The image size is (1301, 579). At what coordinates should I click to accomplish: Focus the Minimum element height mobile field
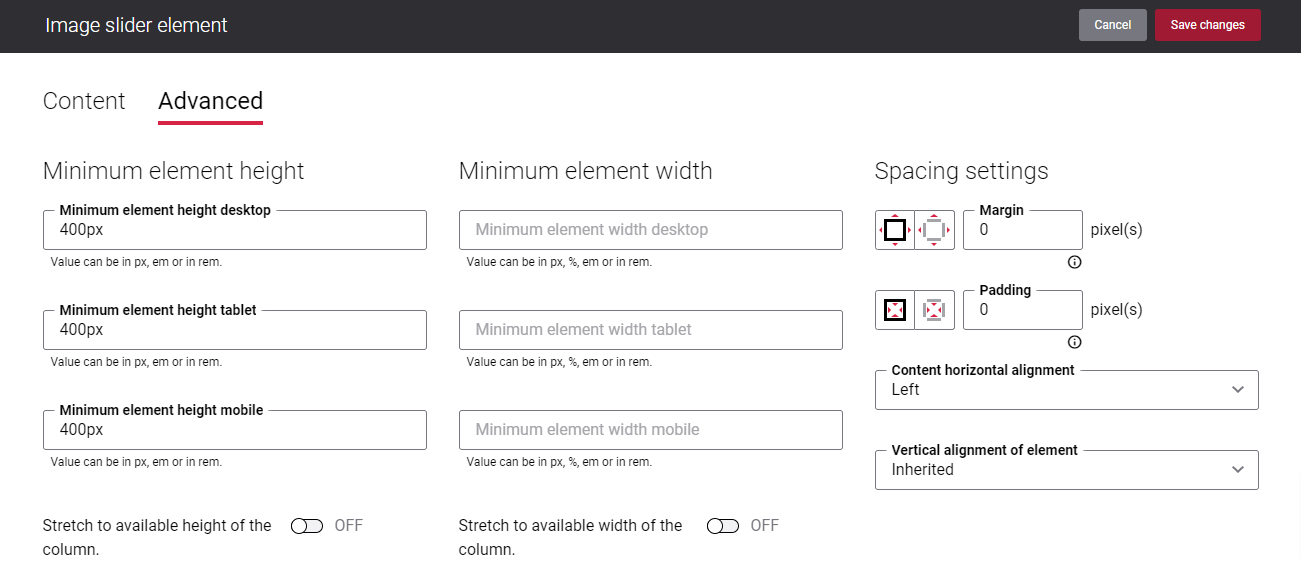[x=235, y=430]
